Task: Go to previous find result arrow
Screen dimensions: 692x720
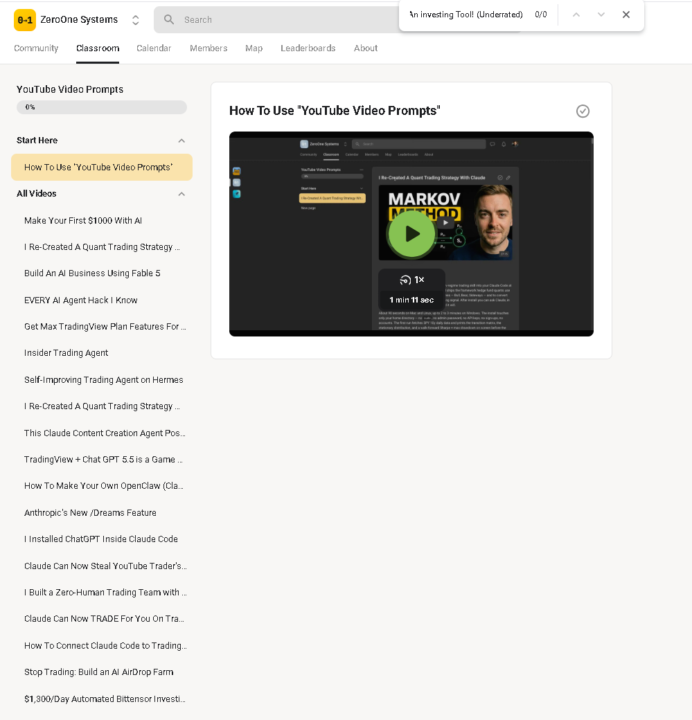Action: pyautogui.click(x=576, y=15)
